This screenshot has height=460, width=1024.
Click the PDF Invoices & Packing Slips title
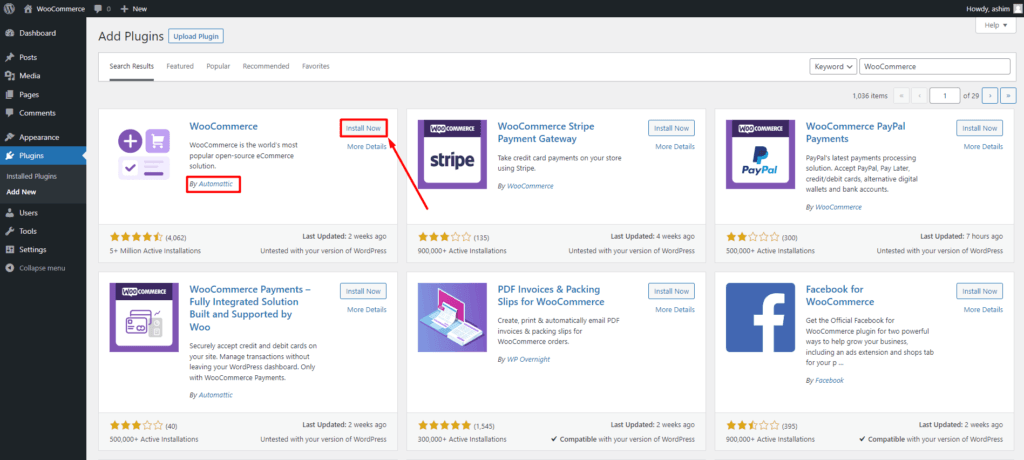551,295
